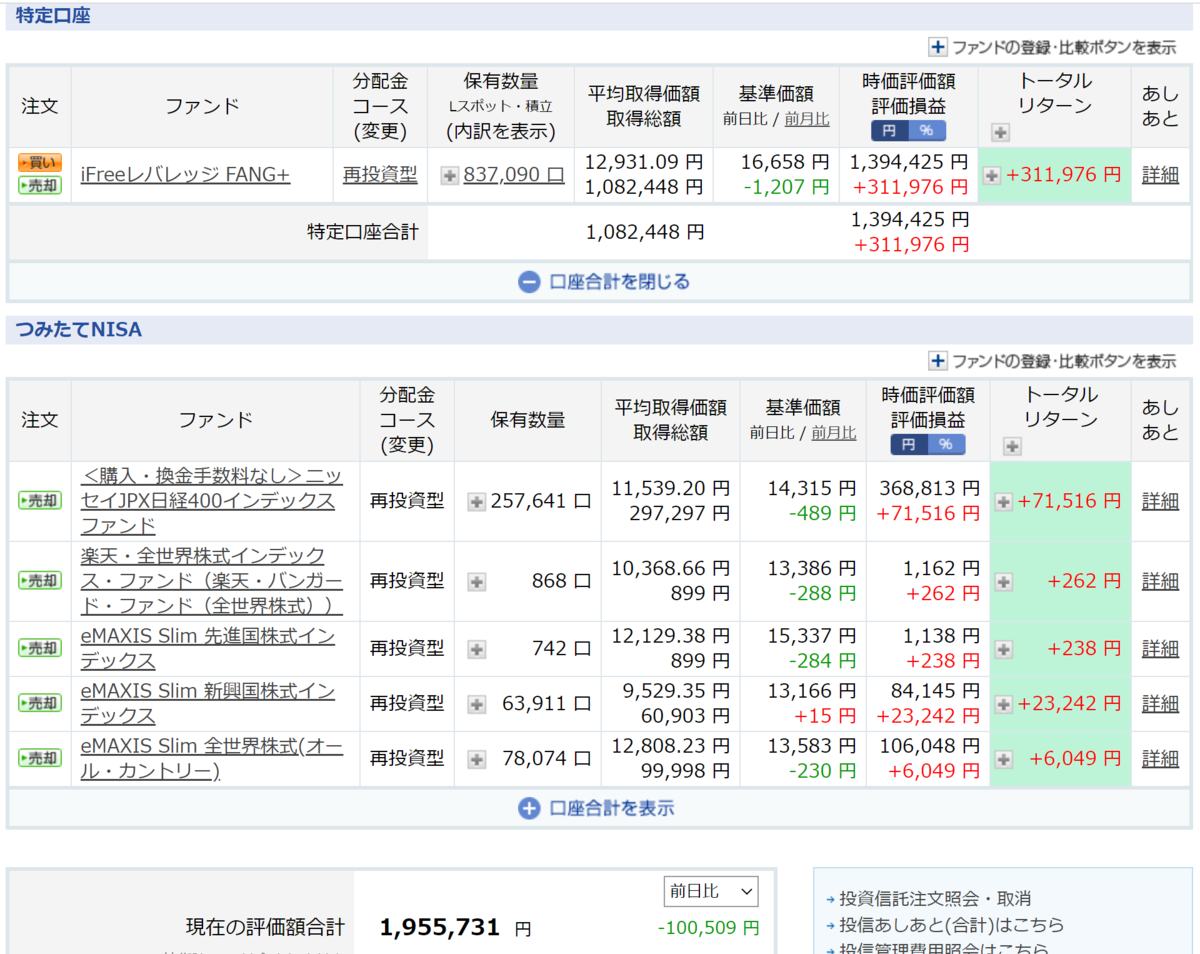
Task: Expand total return plus icon at +6,049 円
Action: tap(1004, 759)
